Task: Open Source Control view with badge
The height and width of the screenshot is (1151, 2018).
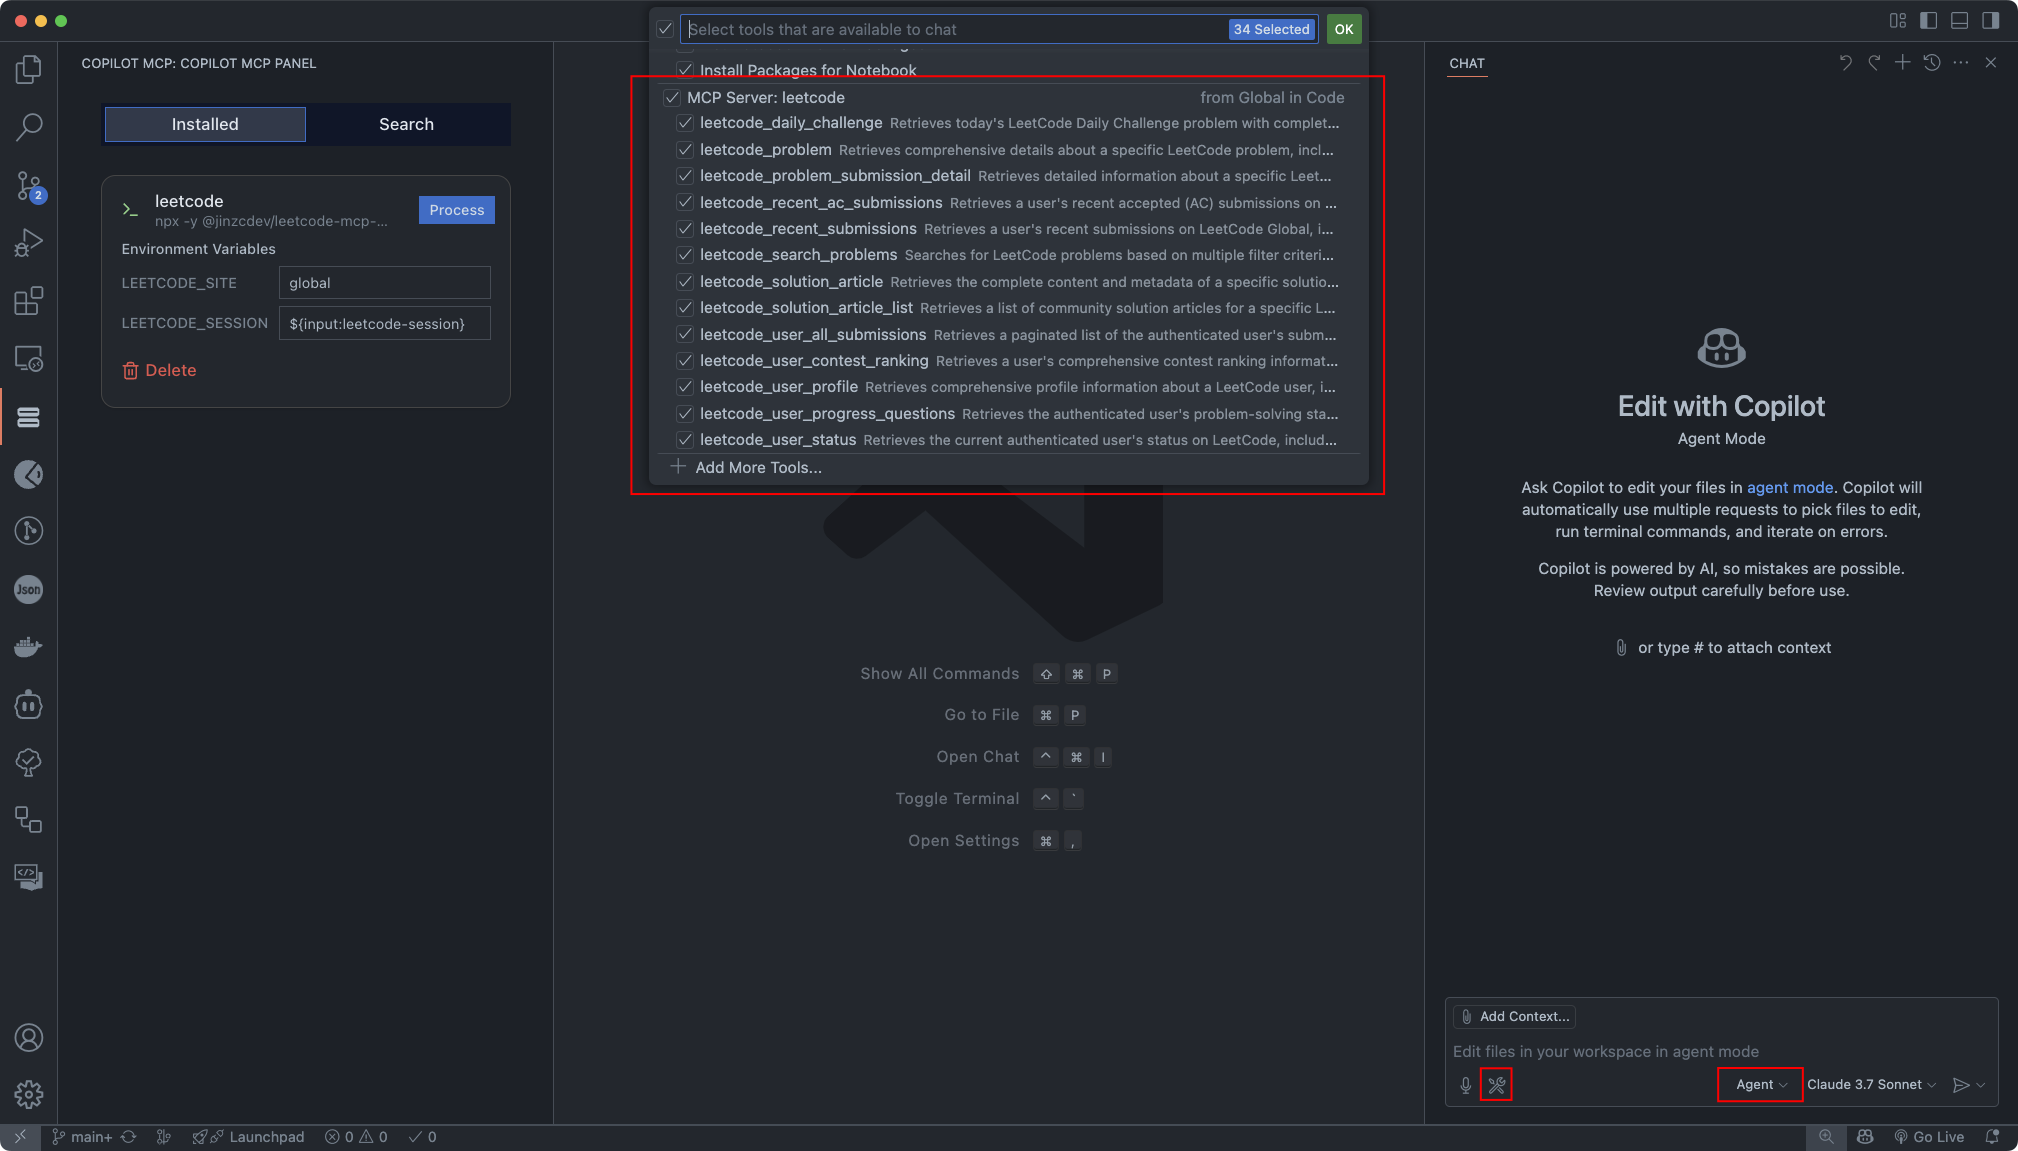Action: pyautogui.click(x=29, y=185)
